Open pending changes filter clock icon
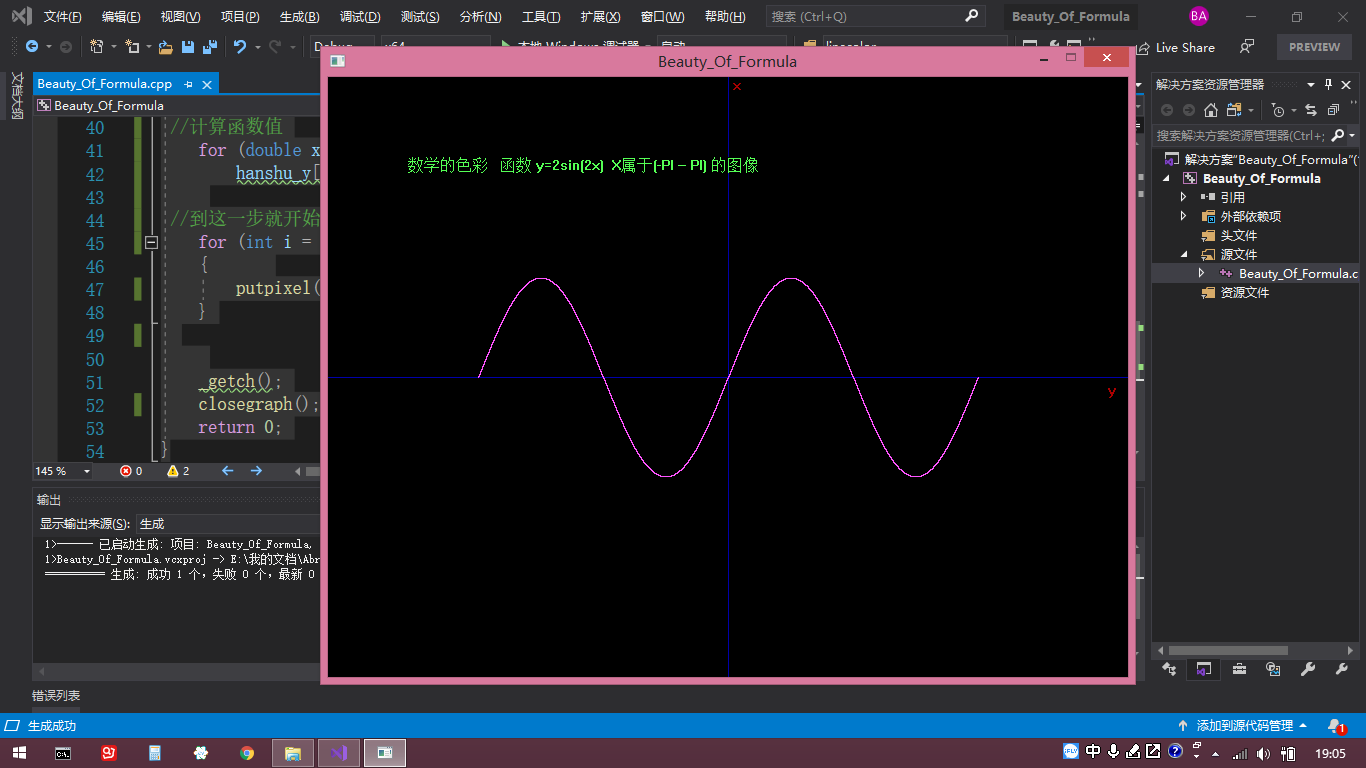The width and height of the screenshot is (1366, 768). coord(1277,110)
